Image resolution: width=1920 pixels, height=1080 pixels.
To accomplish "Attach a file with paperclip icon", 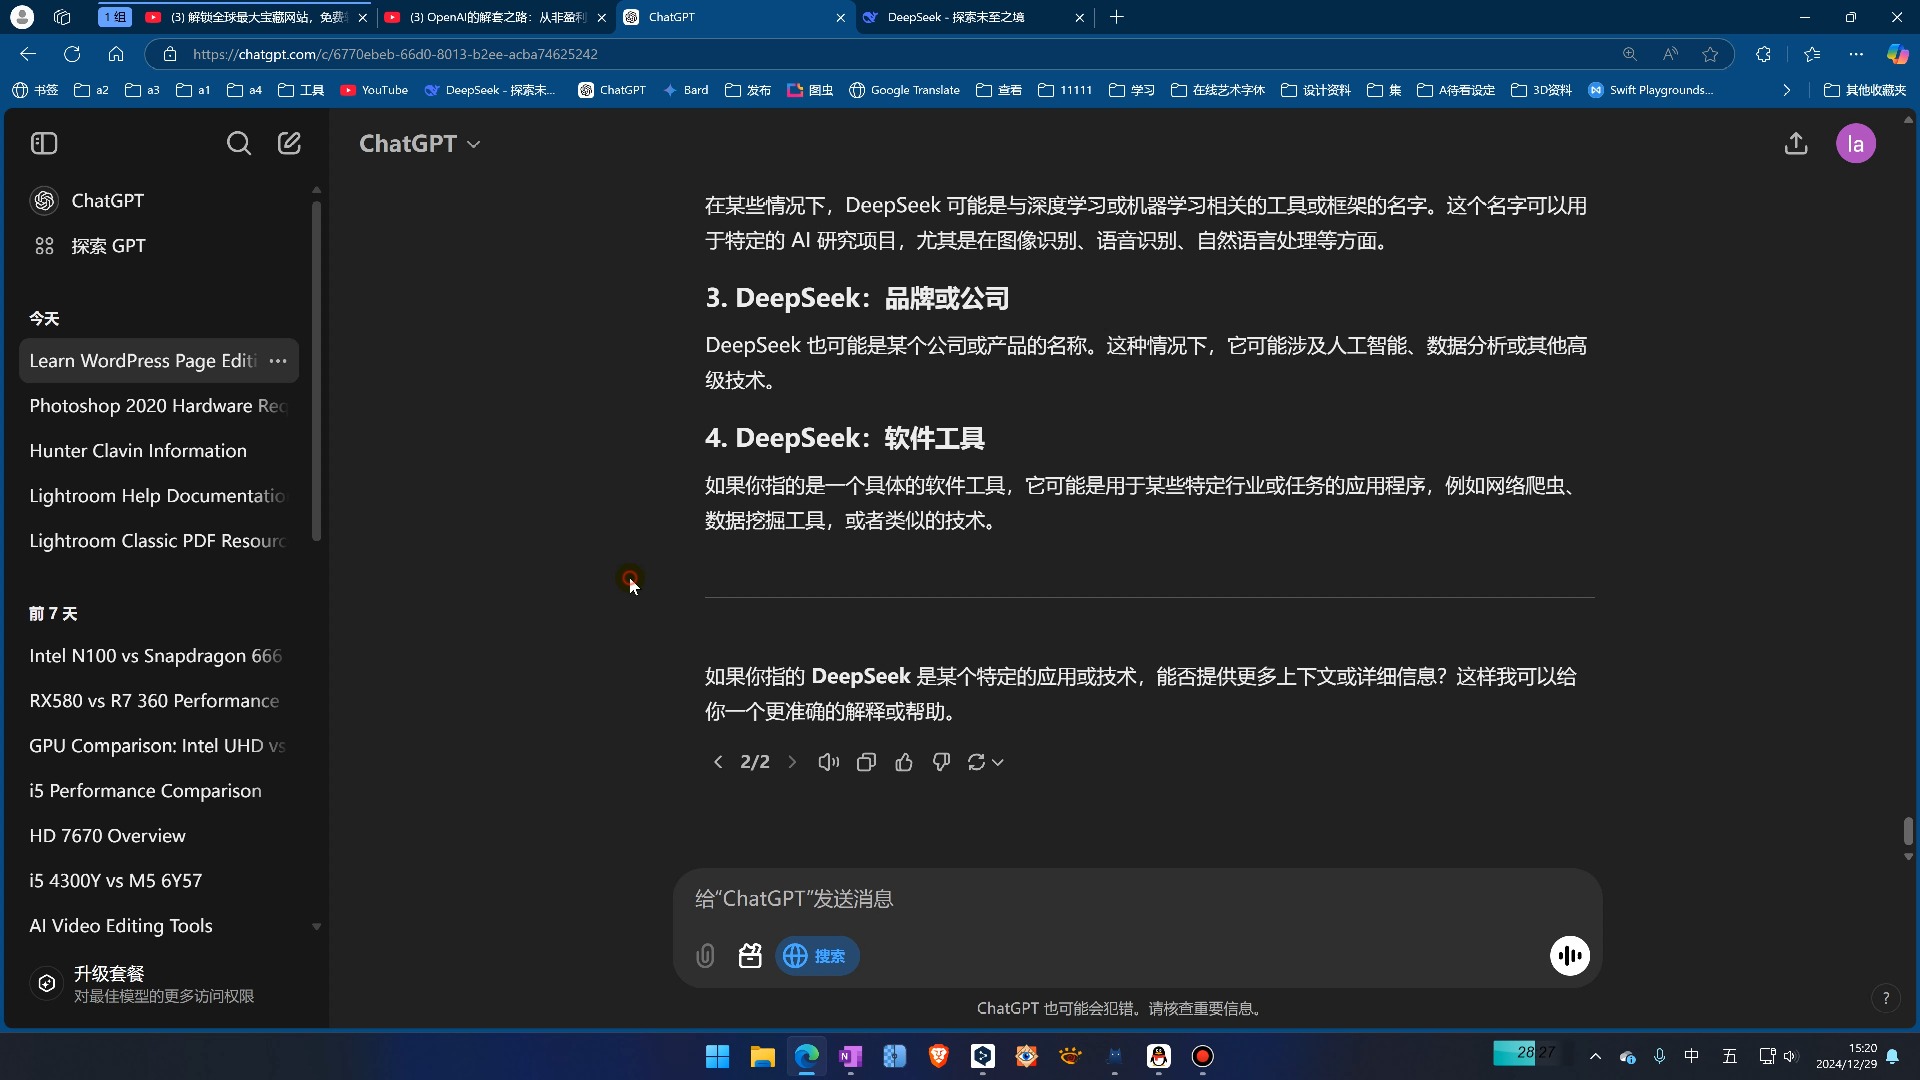I will (x=705, y=956).
